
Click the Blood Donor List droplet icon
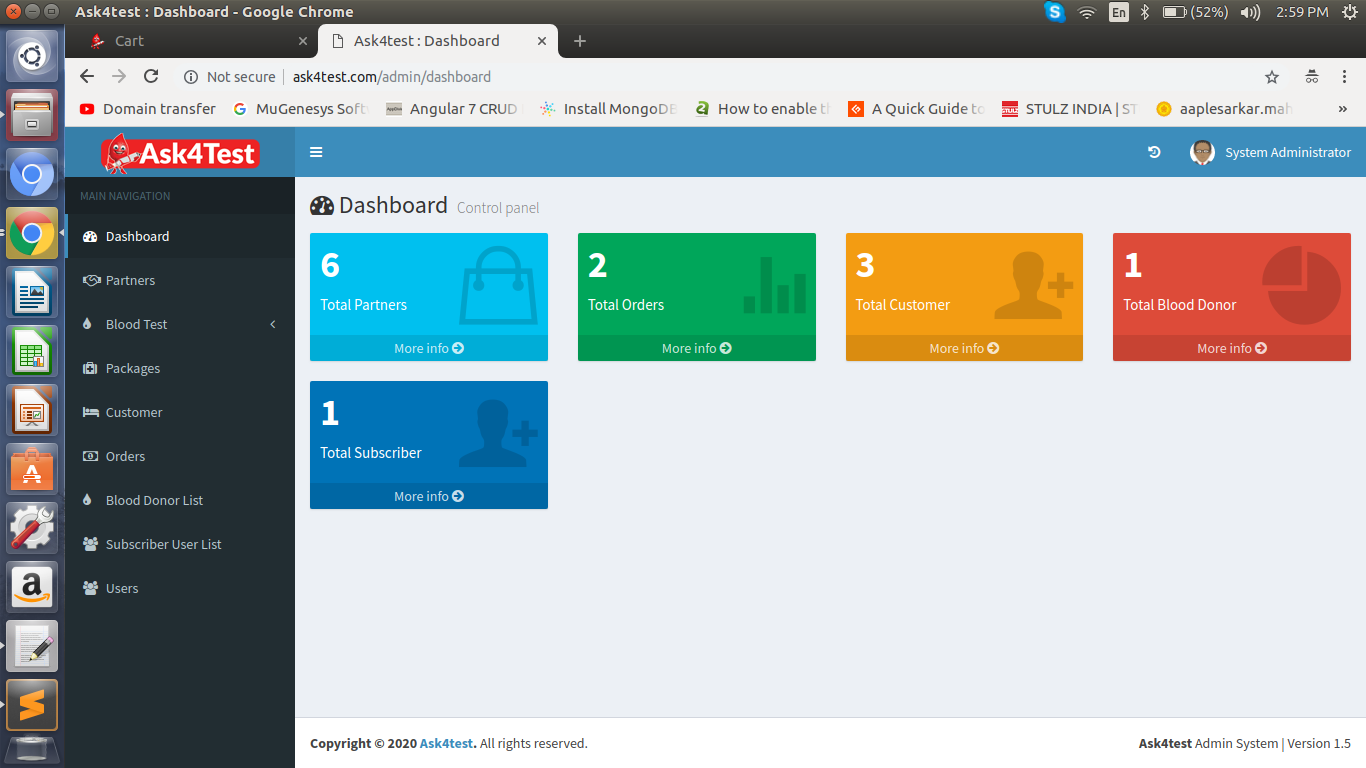click(x=90, y=501)
